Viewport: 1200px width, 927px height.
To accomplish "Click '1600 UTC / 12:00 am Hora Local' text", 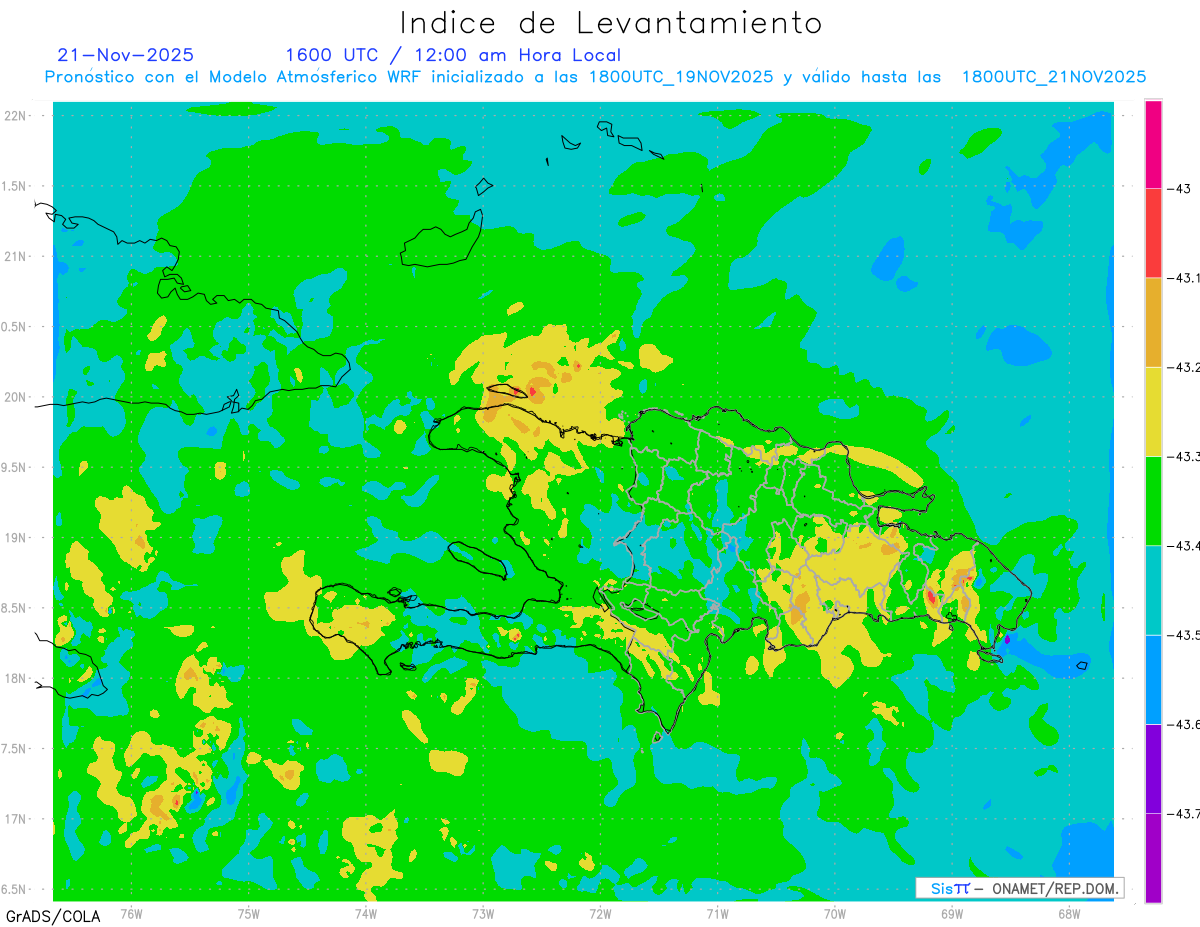I will pyautogui.click(x=453, y=55).
